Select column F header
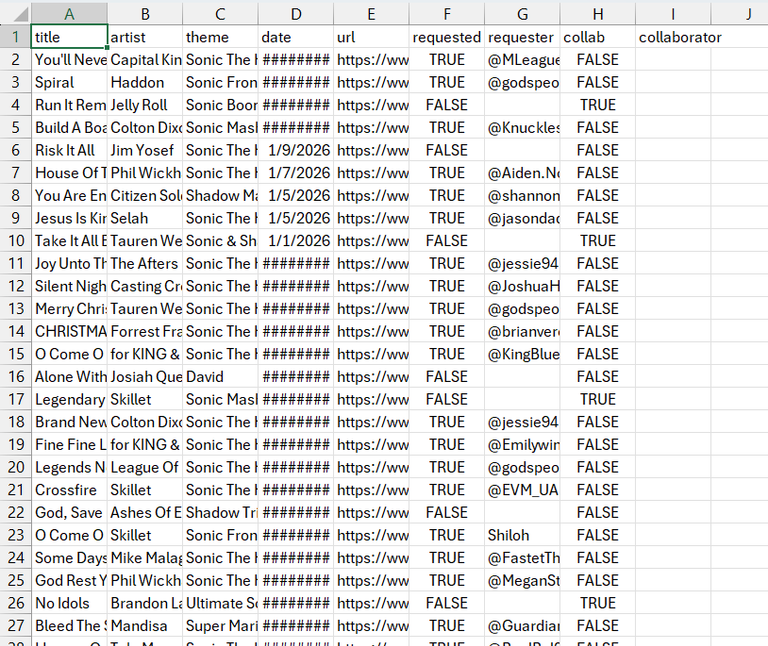 pos(447,14)
